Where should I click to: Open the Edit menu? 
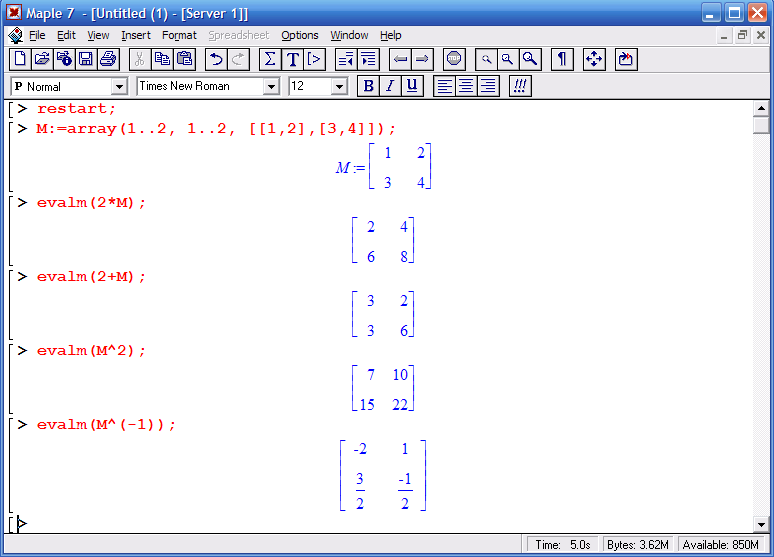[66, 36]
